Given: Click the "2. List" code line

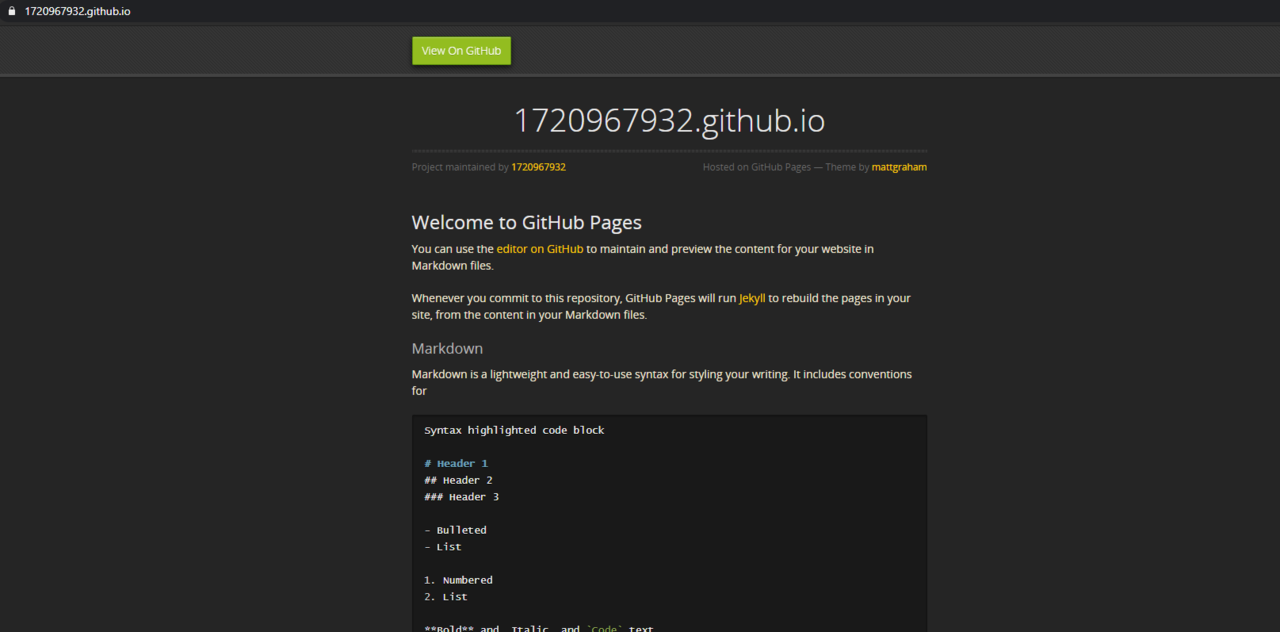Looking at the screenshot, I should click(445, 597).
